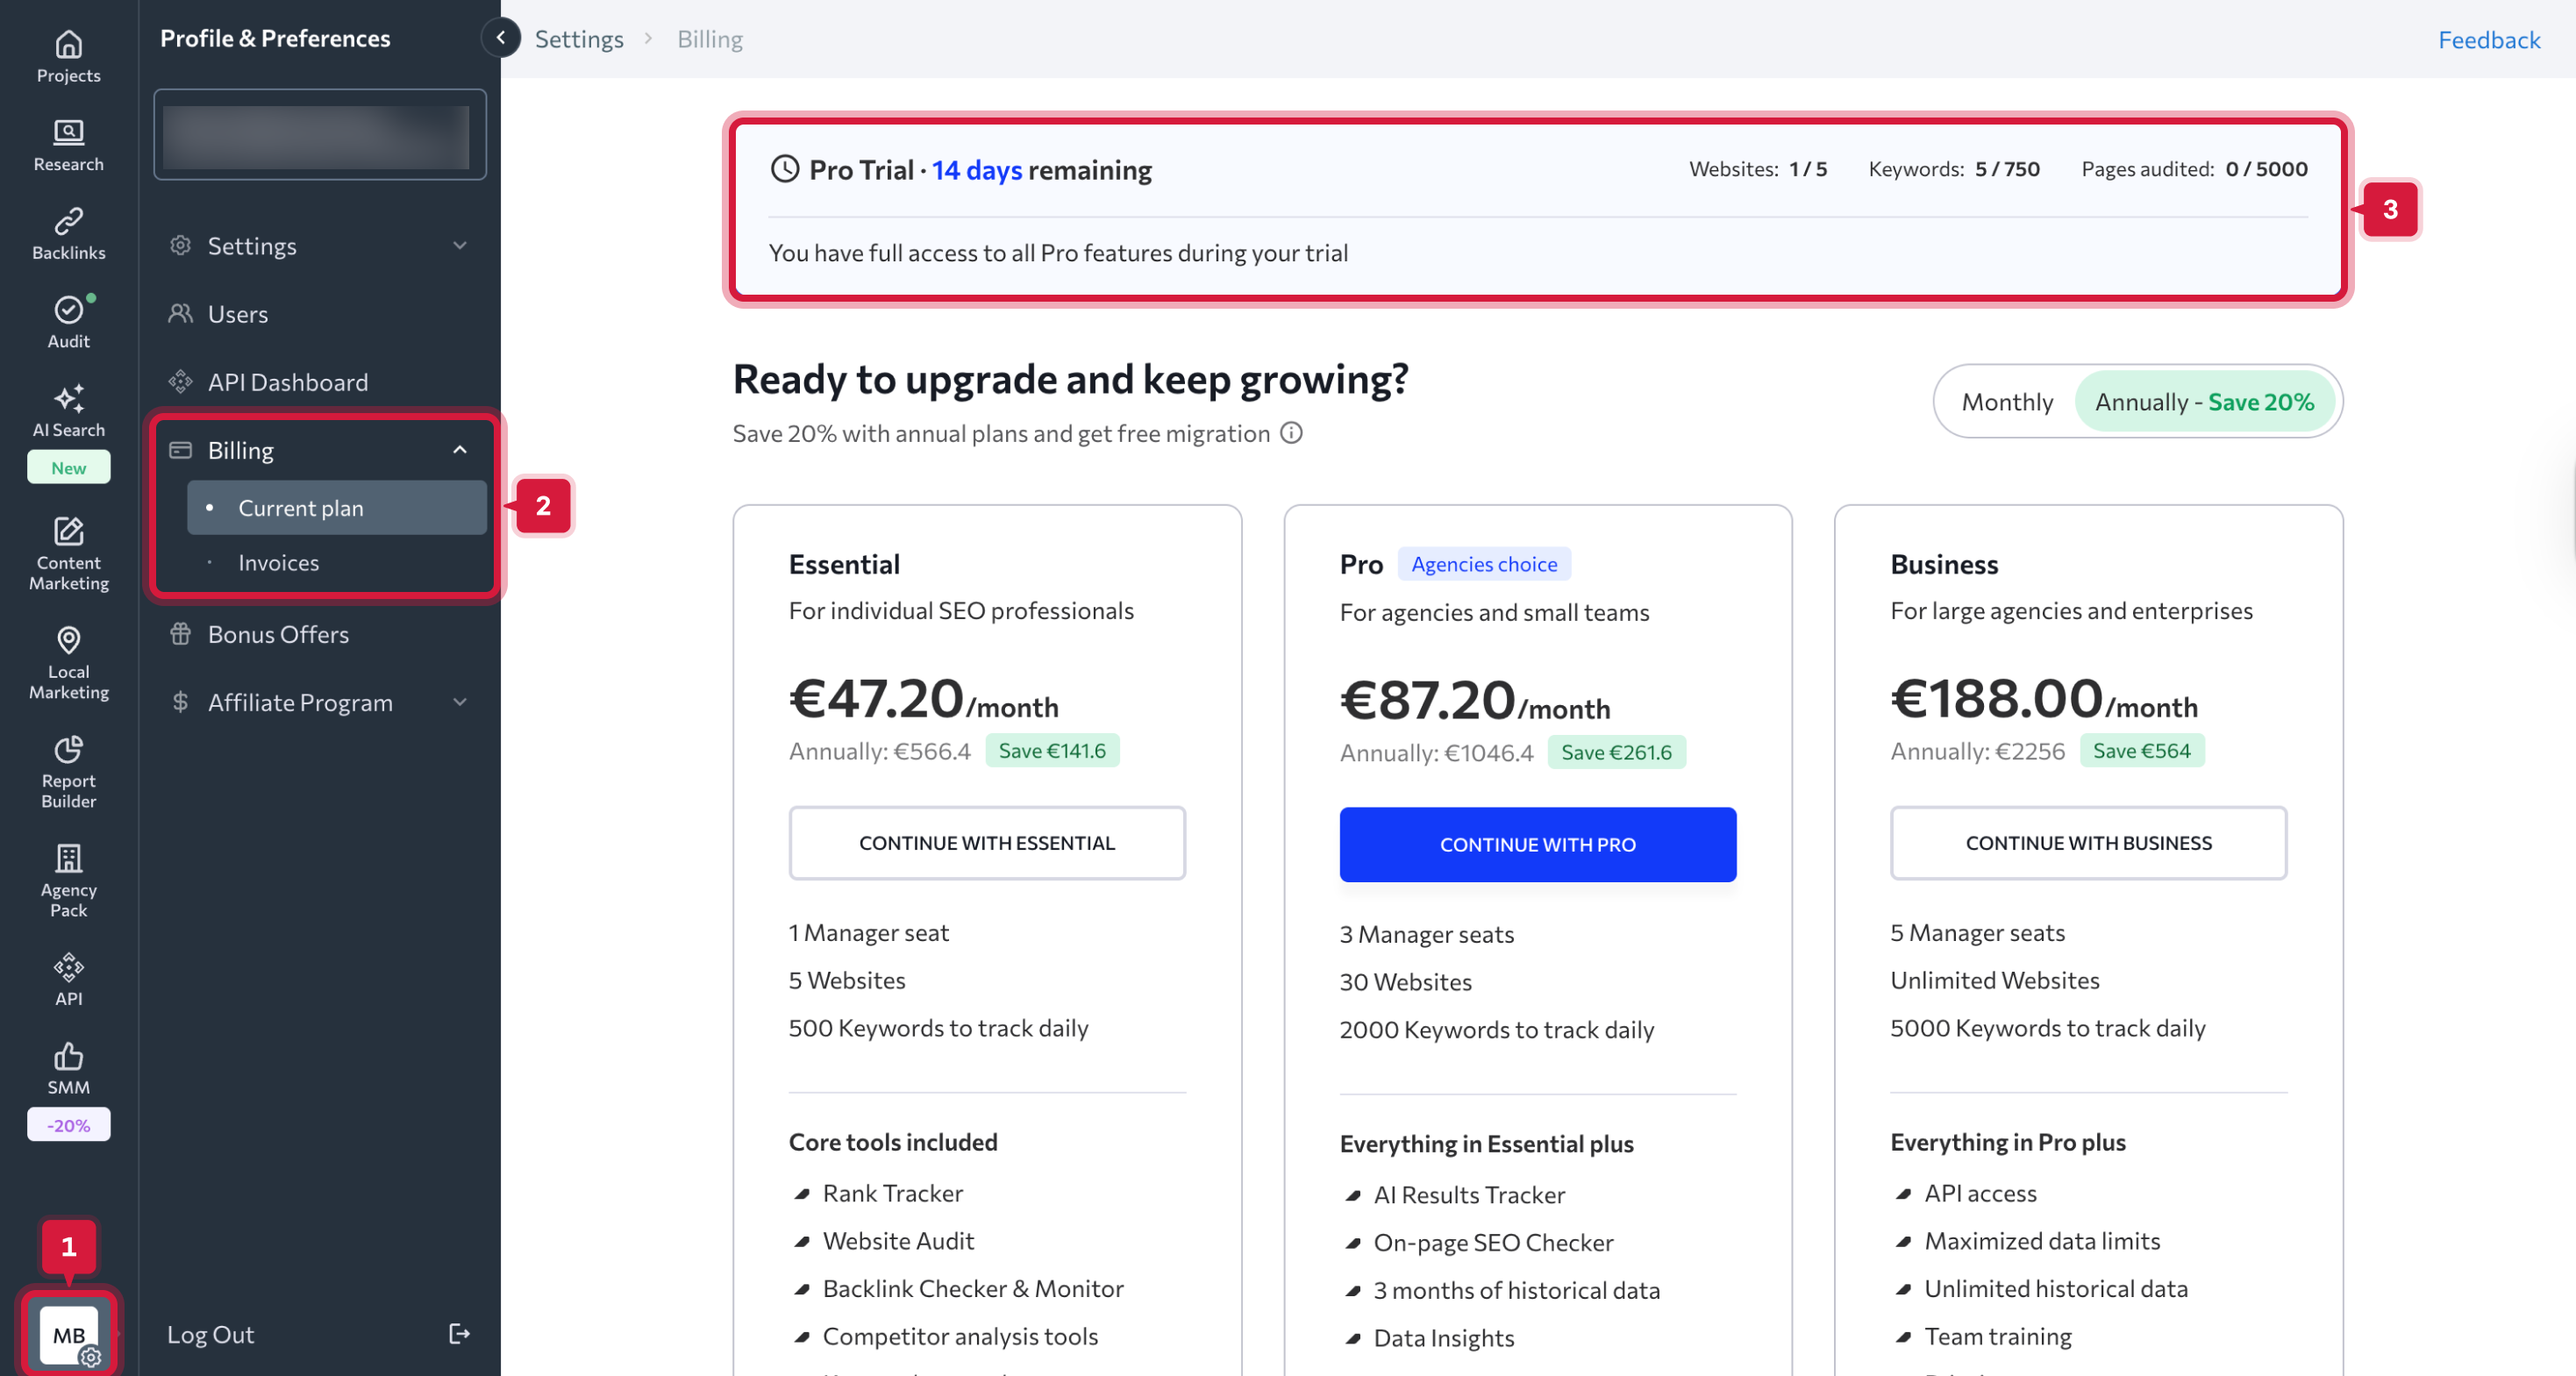
Task: Open the Audit checkmark icon
Action: click(68, 310)
